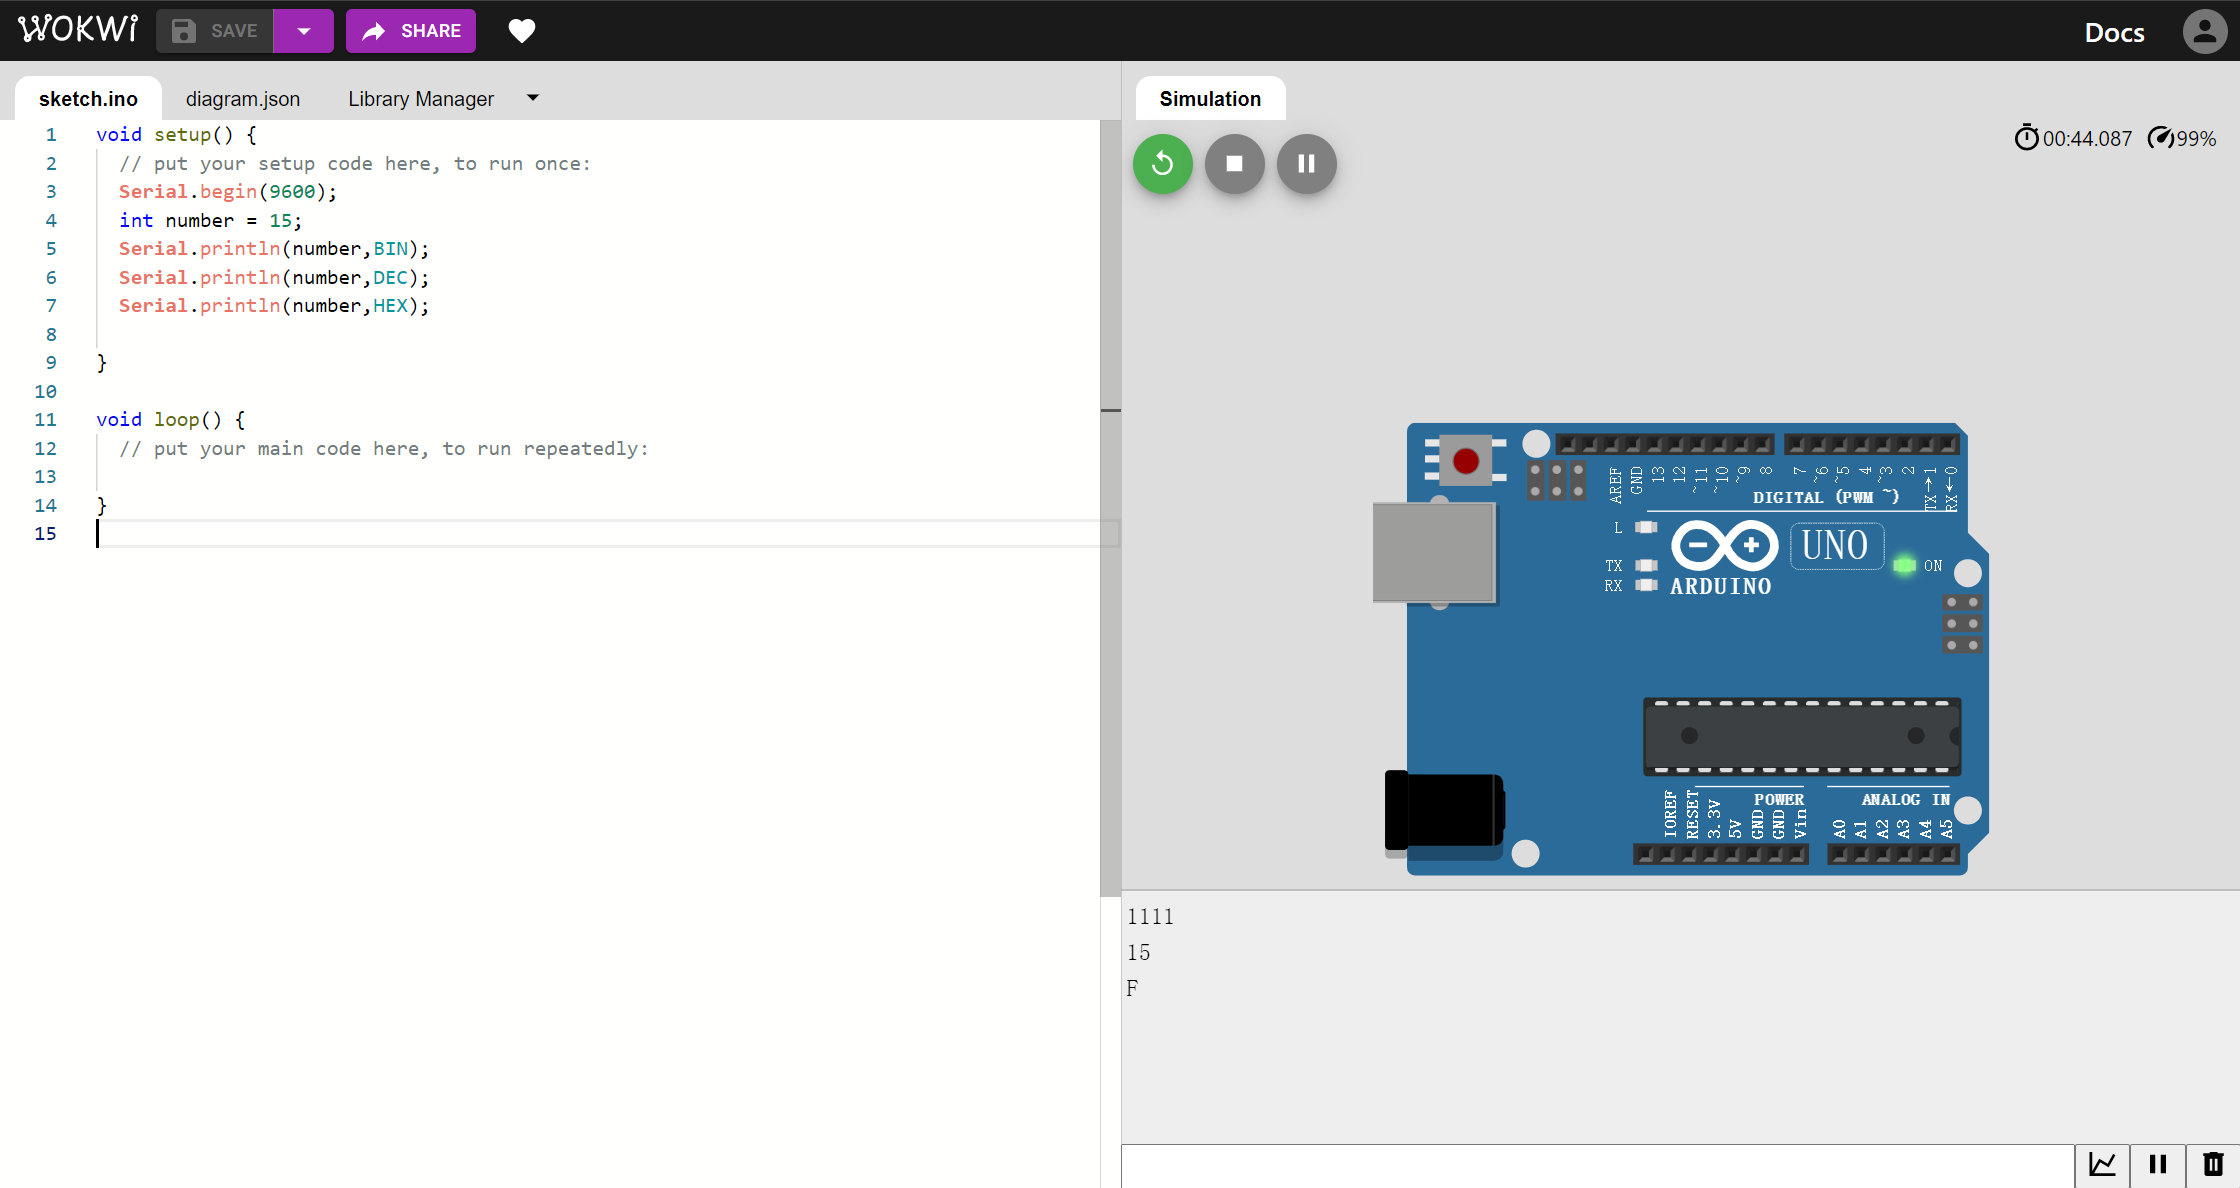Switch to diagram.json tab

pyautogui.click(x=242, y=99)
